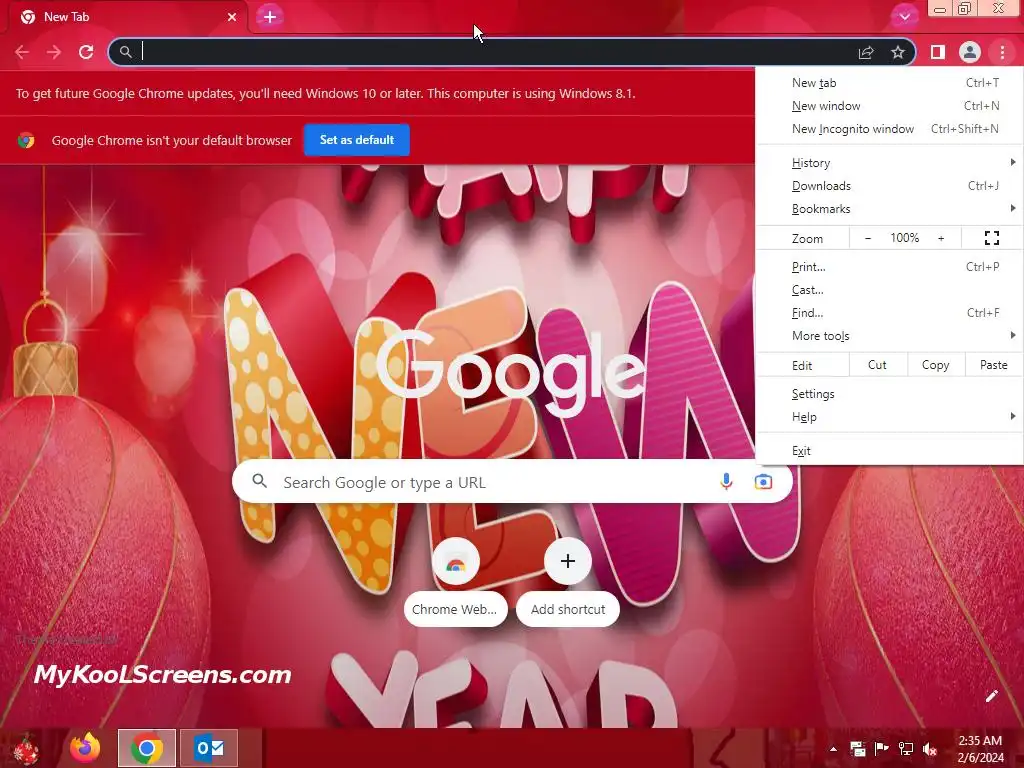Screen dimensions: 1024x768
Task: Click the 100% zoom level value
Action: pos(904,238)
